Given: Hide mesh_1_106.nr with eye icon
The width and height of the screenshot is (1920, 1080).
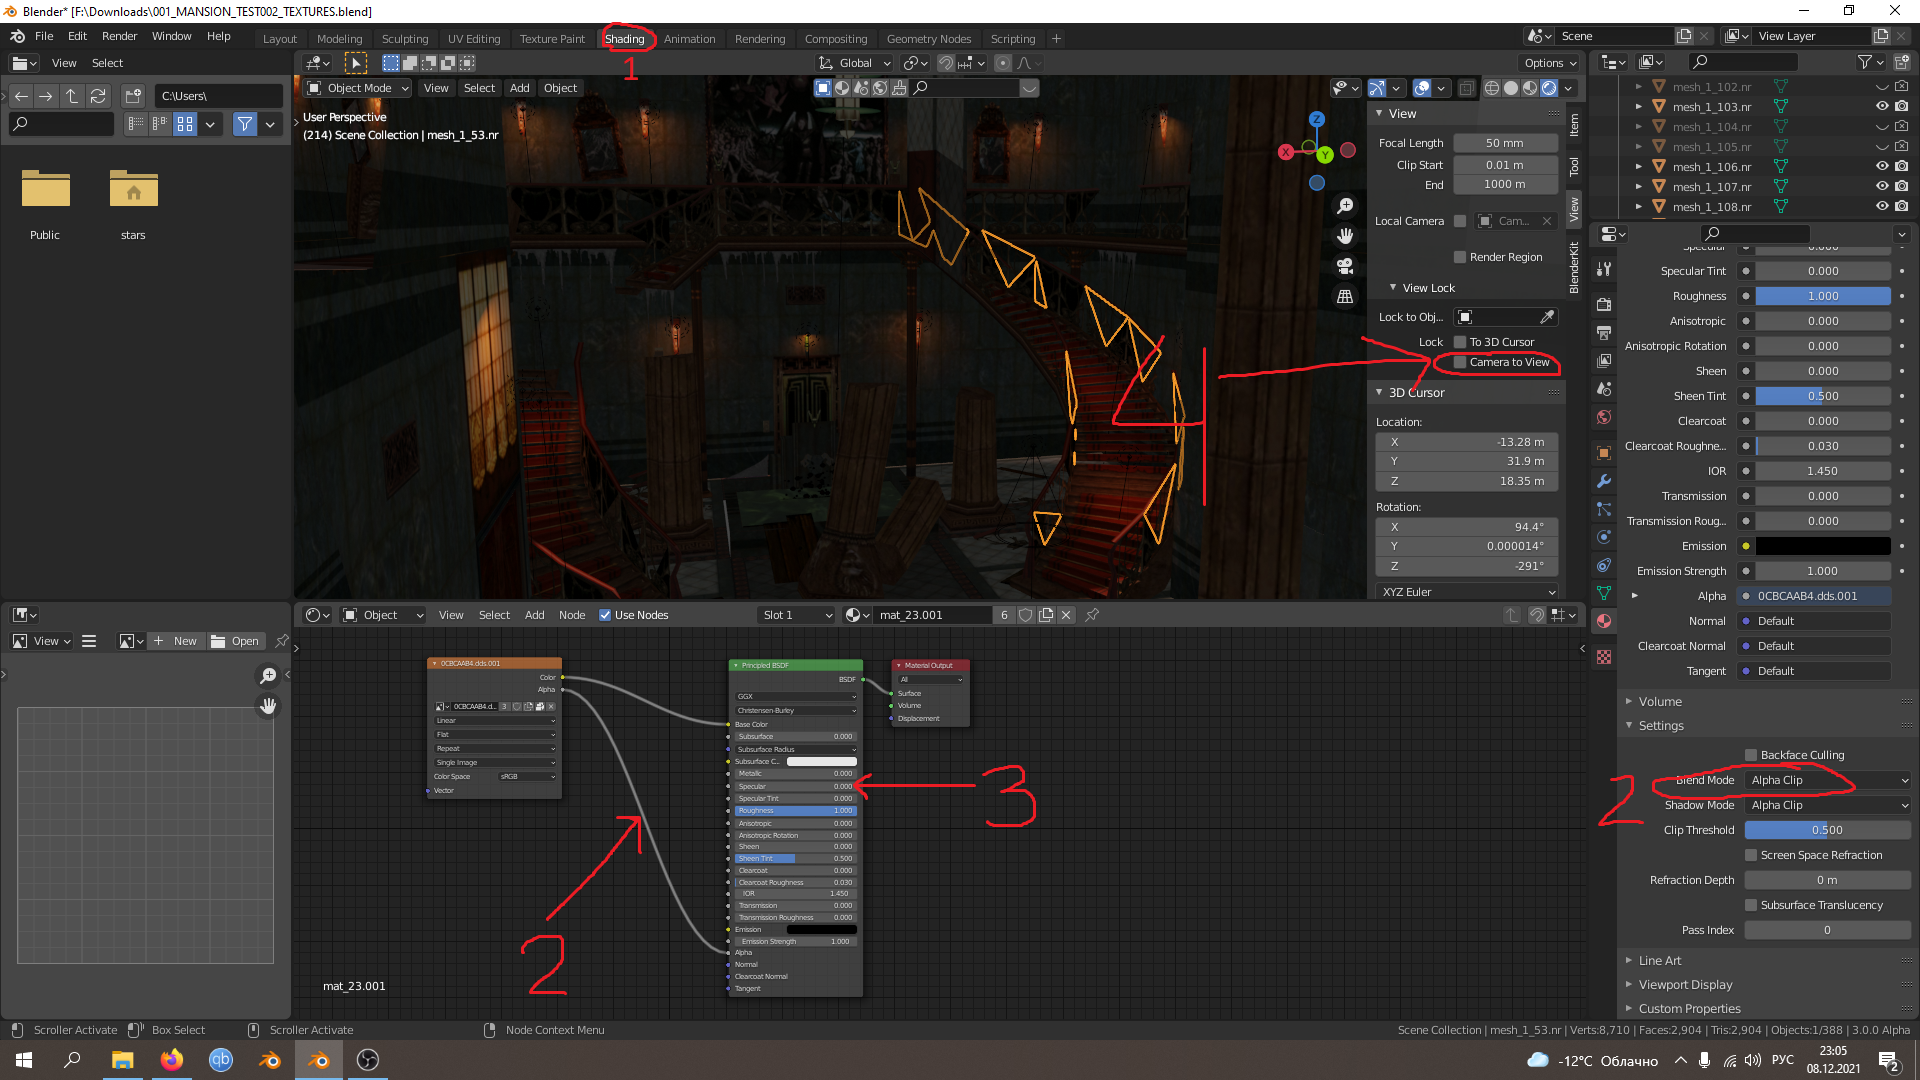Looking at the screenshot, I should pos(1881,167).
